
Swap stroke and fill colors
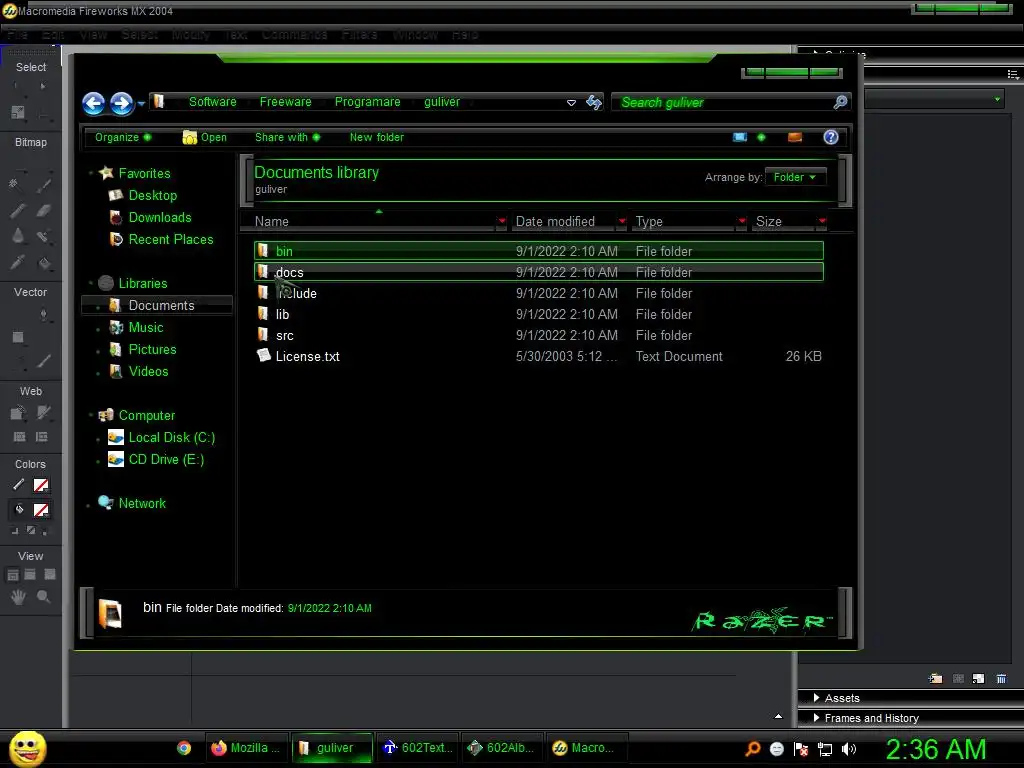pyautogui.click(x=44, y=531)
